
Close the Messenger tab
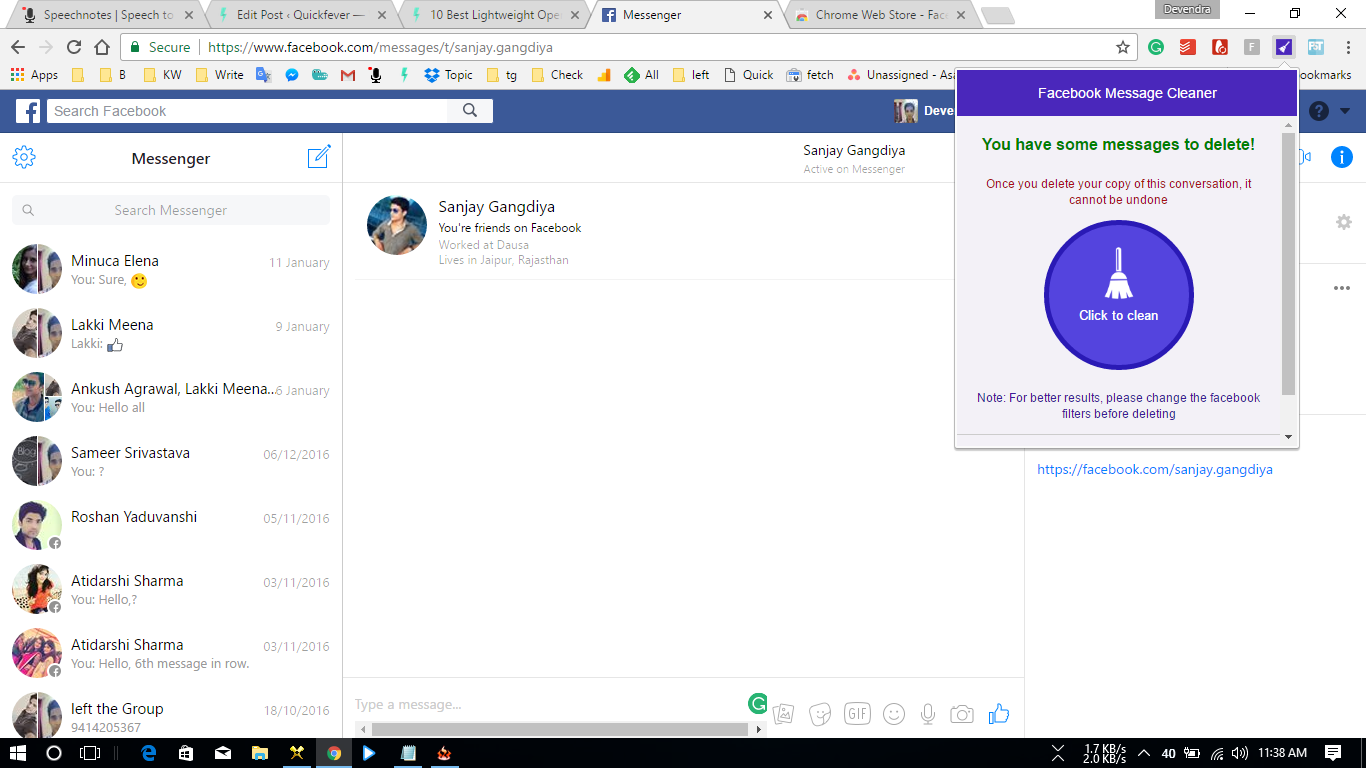(768, 15)
